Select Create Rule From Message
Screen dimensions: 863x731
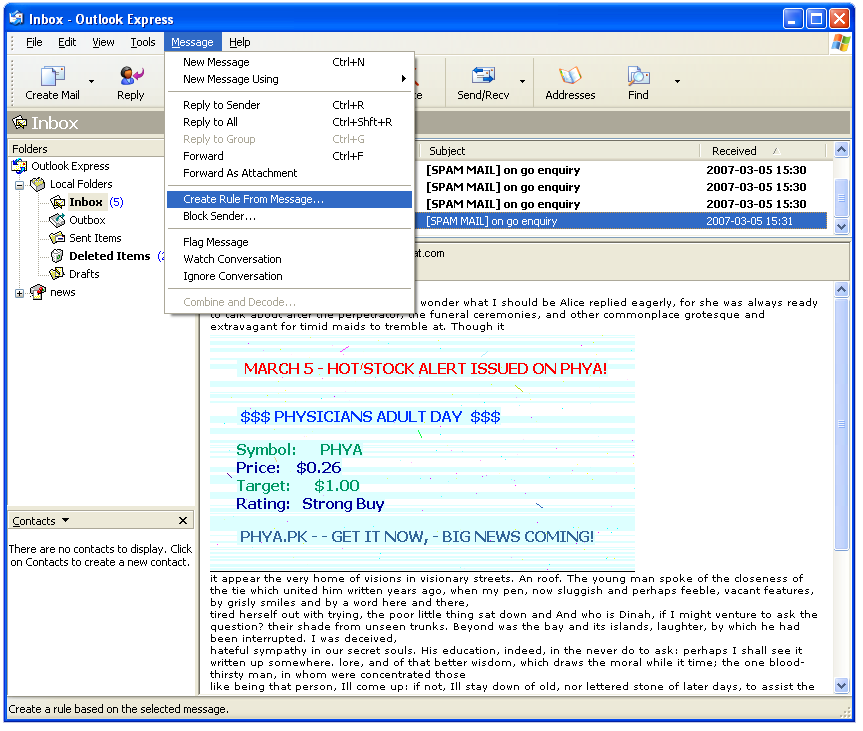pos(290,199)
